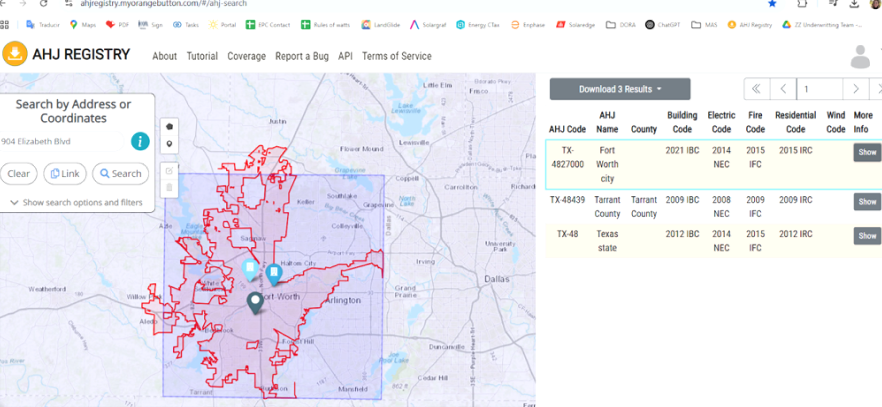Open the Sign bookmark
Viewport: 882px width, 407px height.
pyautogui.click(x=150, y=25)
